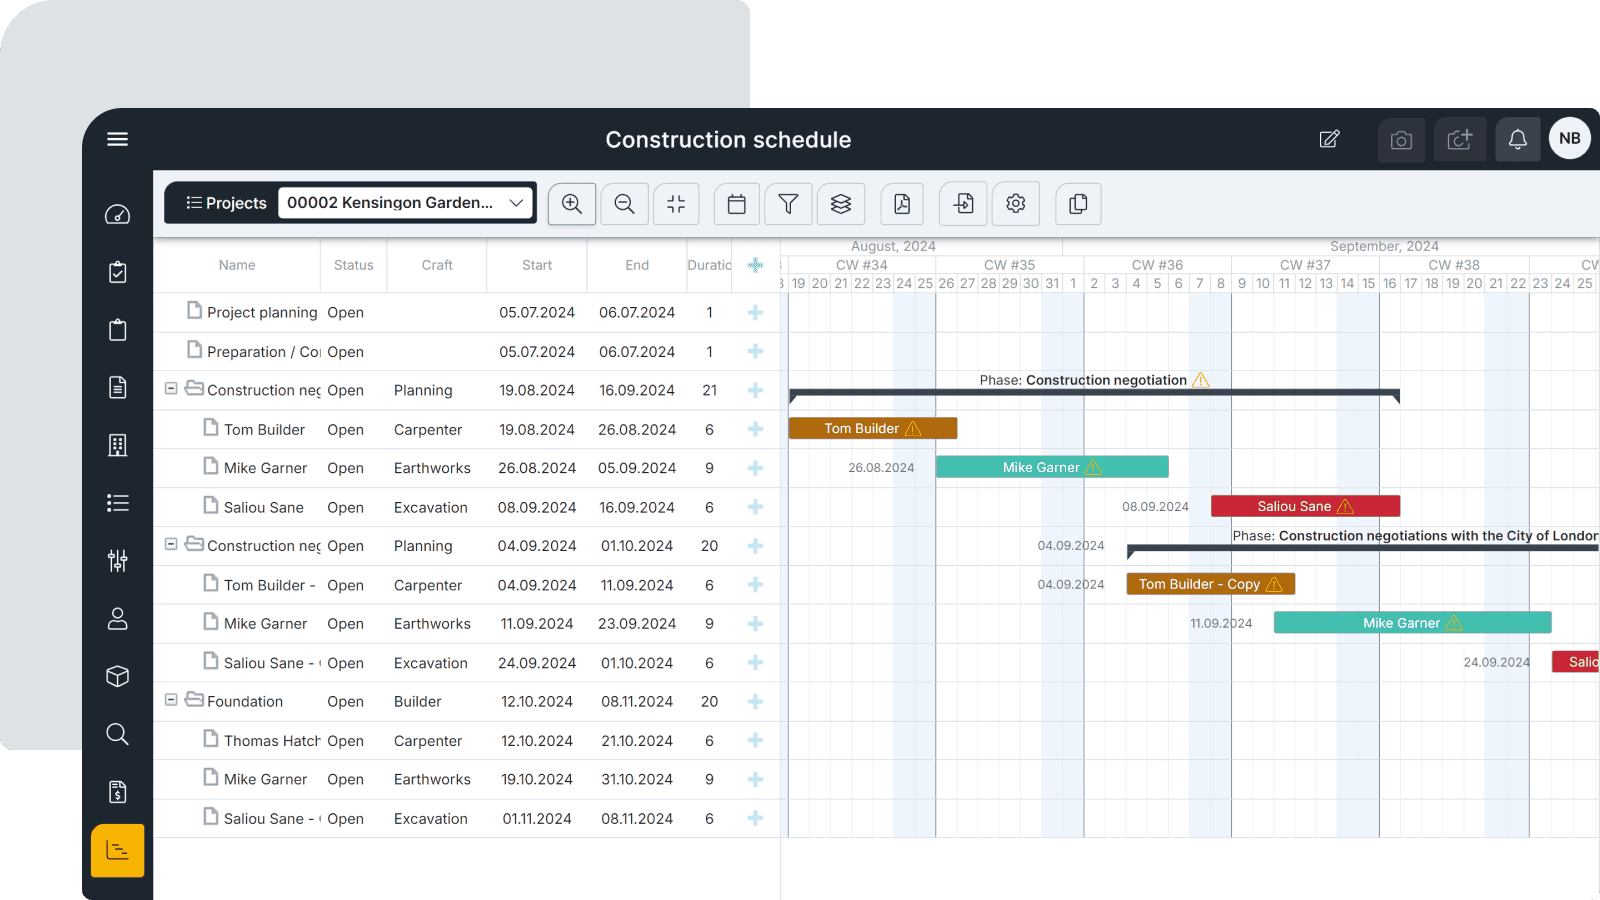Viewport: 1600px width, 900px height.
Task: Collapse the Foundation group
Action: [x=171, y=700]
